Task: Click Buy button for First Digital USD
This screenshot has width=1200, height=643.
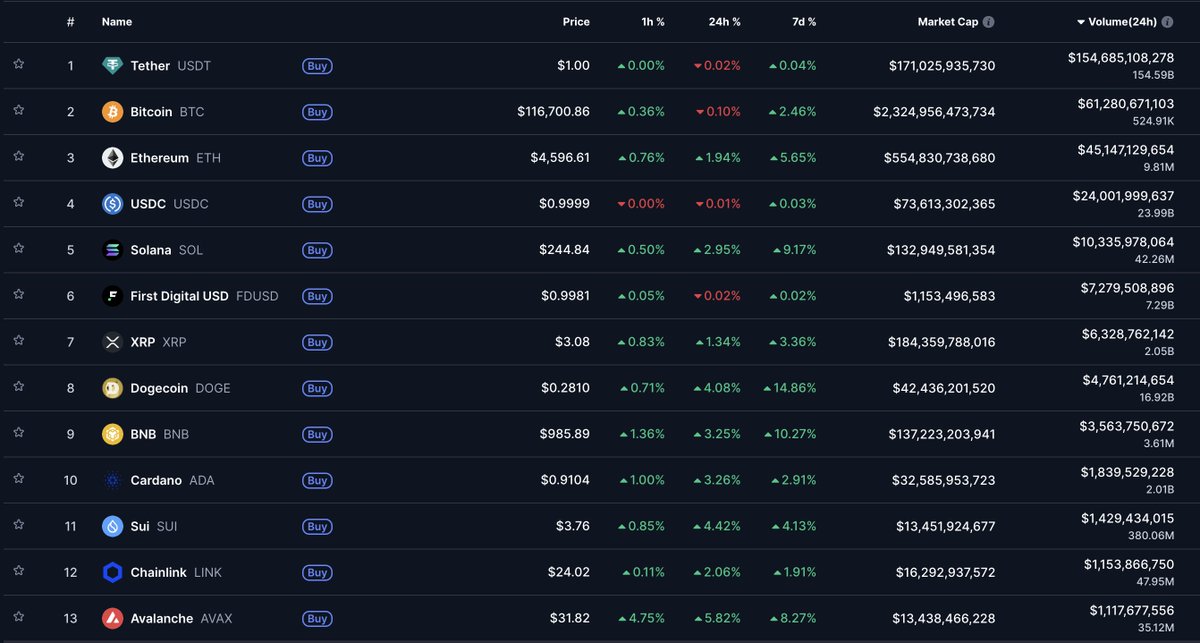Action: pos(317,296)
